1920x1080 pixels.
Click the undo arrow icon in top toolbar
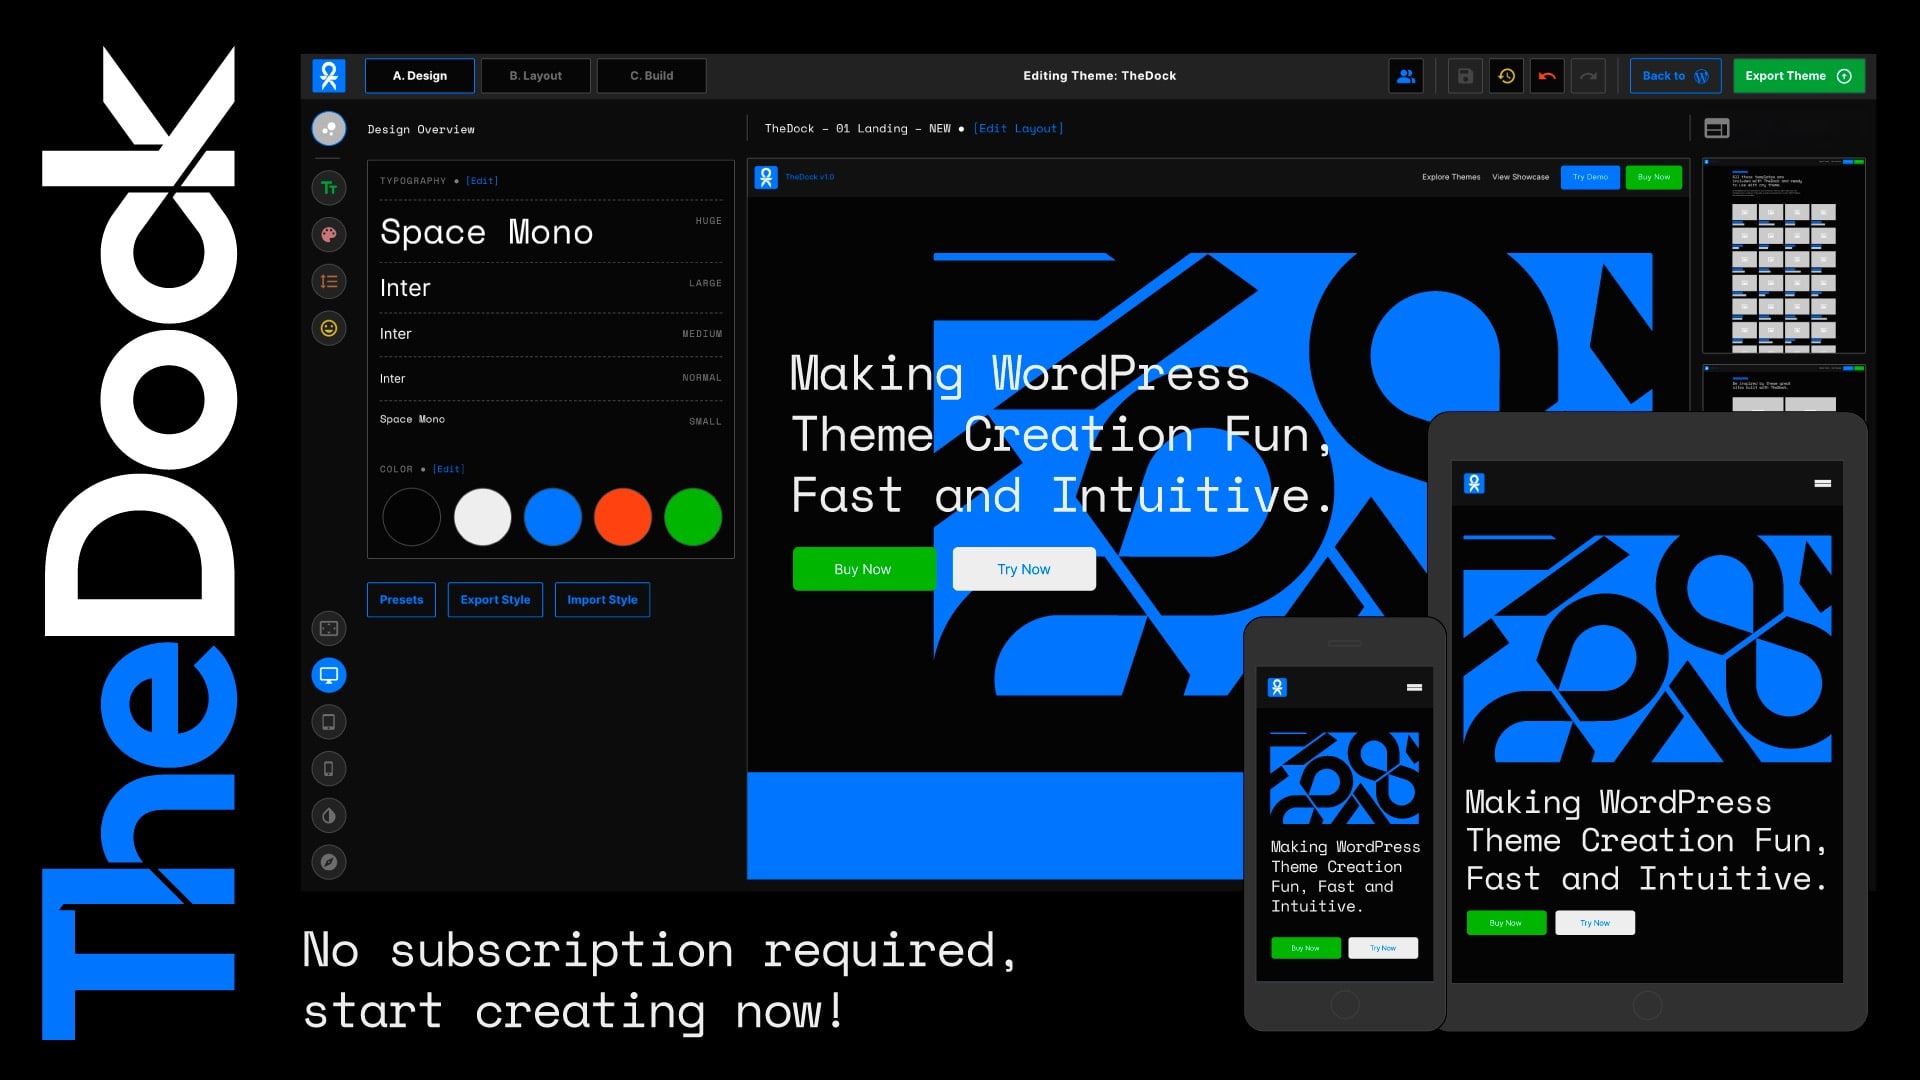tap(1547, 75)
